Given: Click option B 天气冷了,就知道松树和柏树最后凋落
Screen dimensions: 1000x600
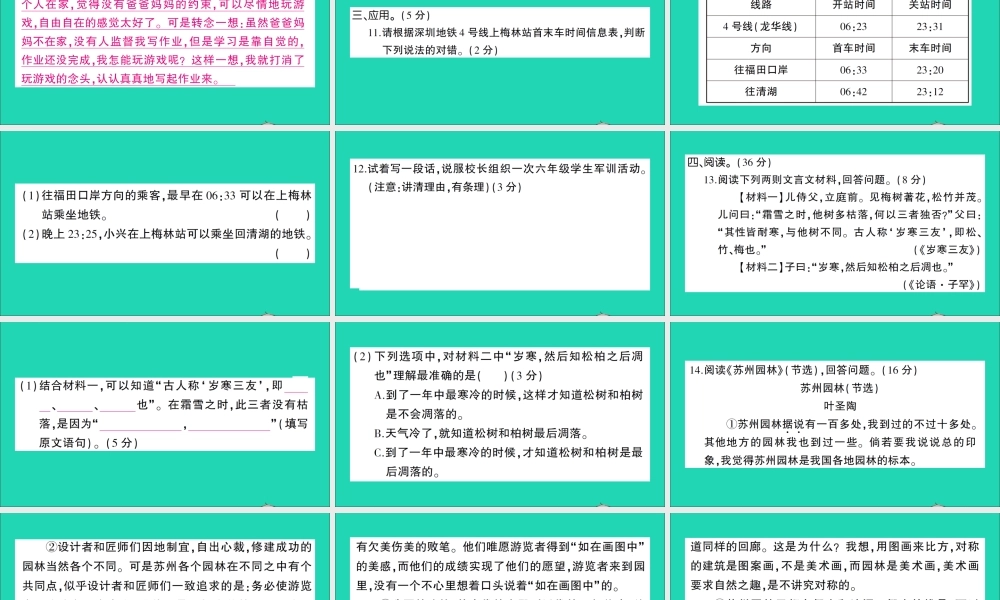Looking at the screenshot, I should tap(481, 433).
